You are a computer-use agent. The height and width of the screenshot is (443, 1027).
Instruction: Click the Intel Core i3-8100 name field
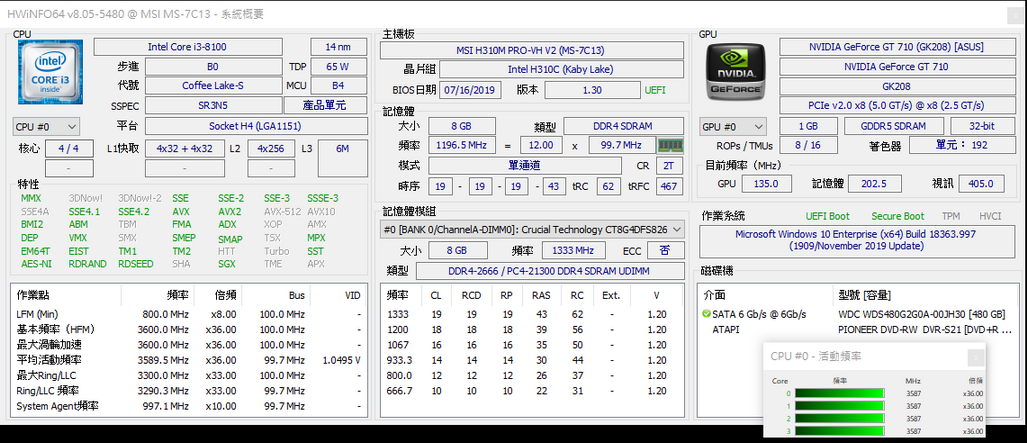(x=188, y=47)
